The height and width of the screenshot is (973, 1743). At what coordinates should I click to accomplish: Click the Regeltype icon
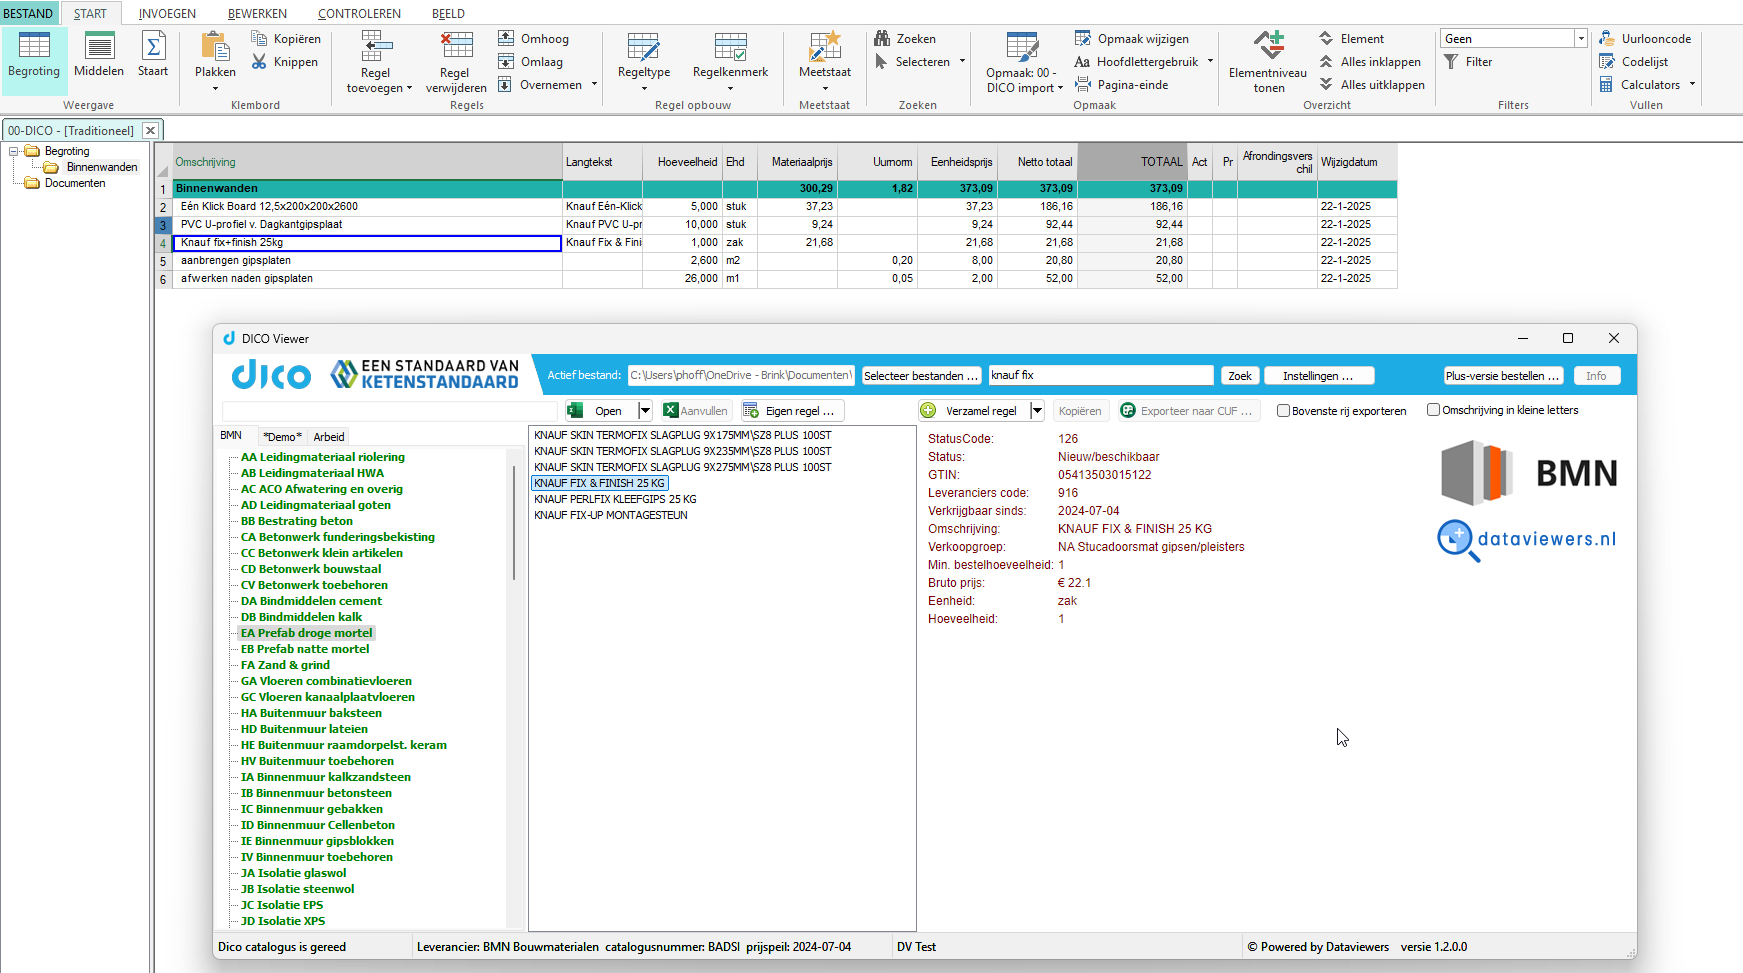click(x=643, y=47)
